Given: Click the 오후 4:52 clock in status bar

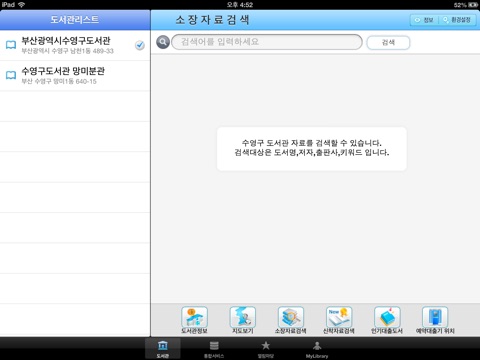Looking at the screenshot, I should [240, 5].
